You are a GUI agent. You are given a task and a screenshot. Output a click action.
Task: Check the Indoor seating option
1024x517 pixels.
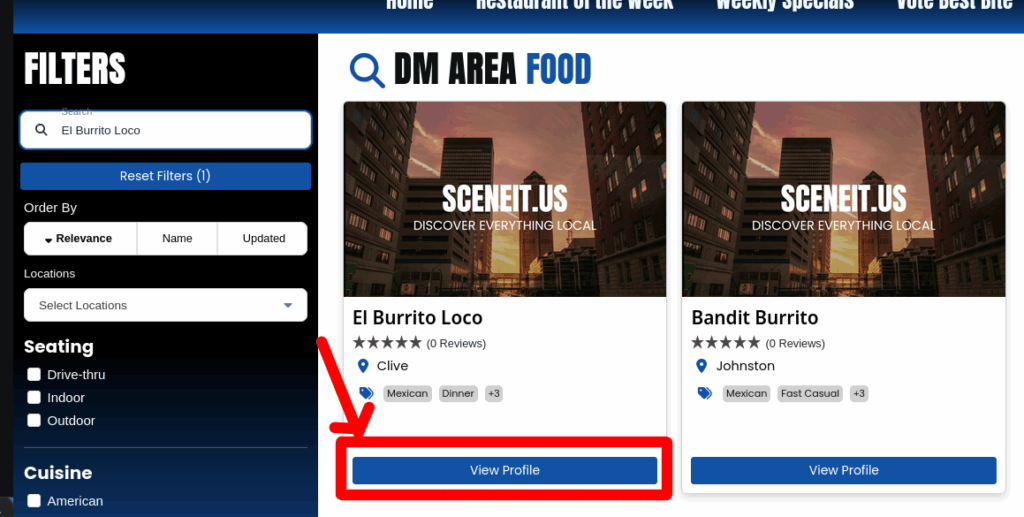pos(34,397)
